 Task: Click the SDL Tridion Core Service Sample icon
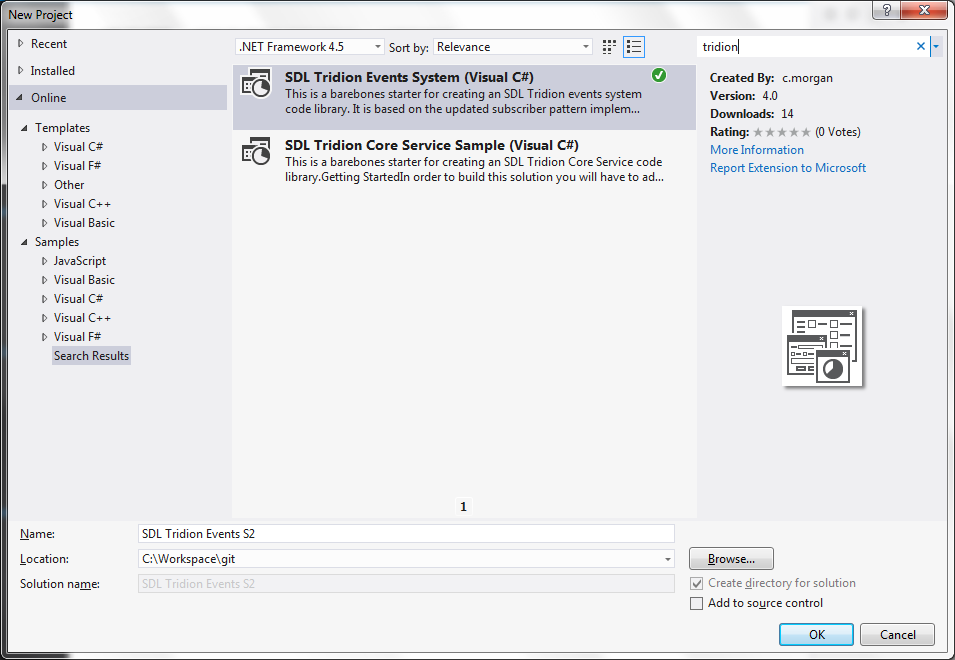click(x=256, y=152)
